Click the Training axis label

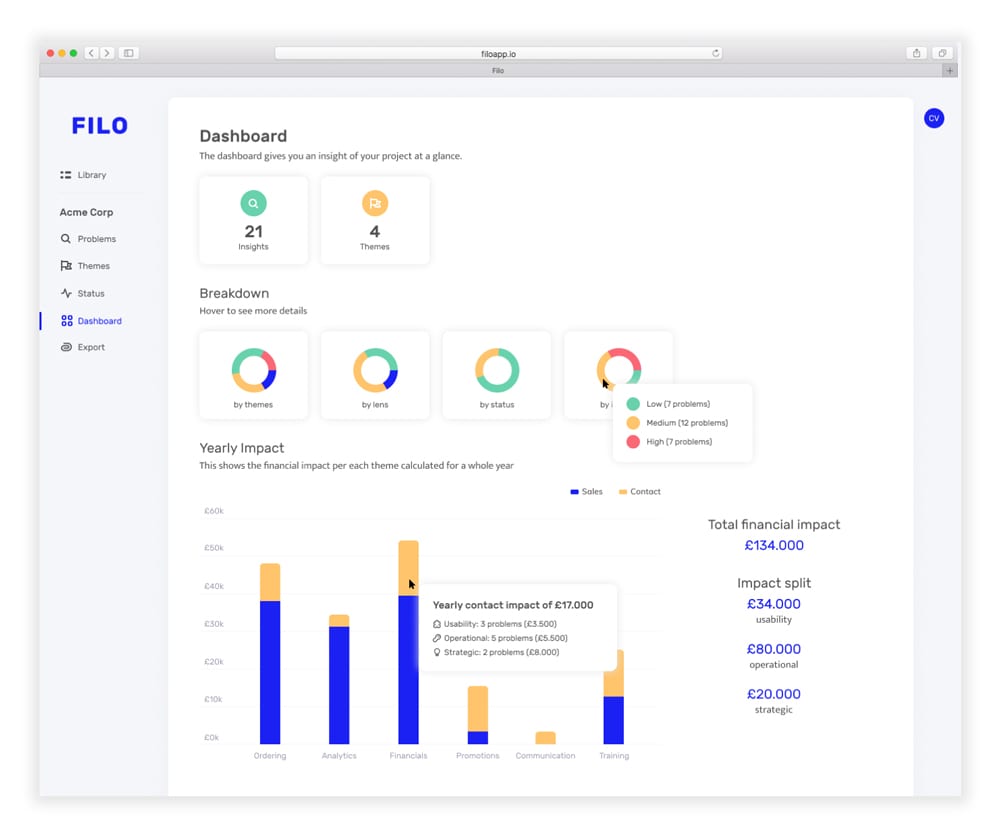pyautogui.click(x=614, y=756)
